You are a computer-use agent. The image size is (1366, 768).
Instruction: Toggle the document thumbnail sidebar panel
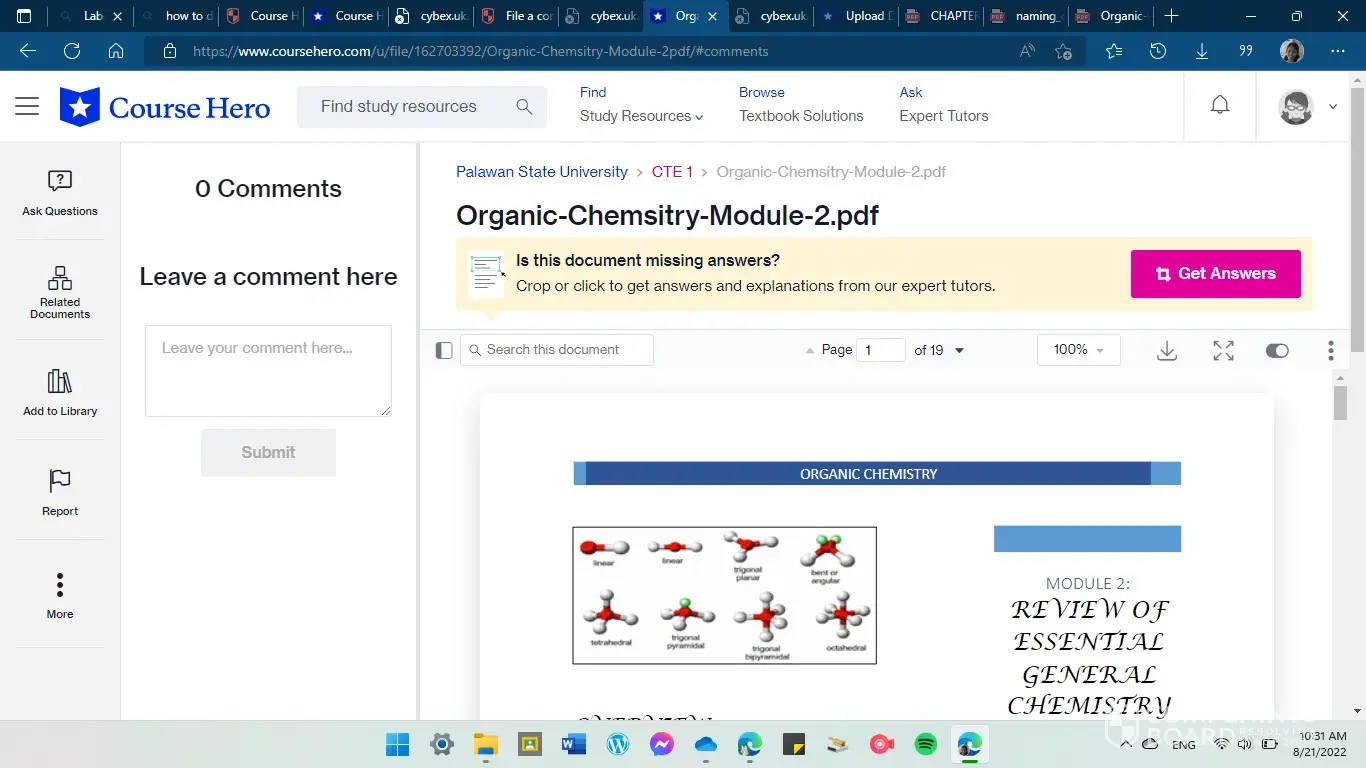click(x=444, y=350)
